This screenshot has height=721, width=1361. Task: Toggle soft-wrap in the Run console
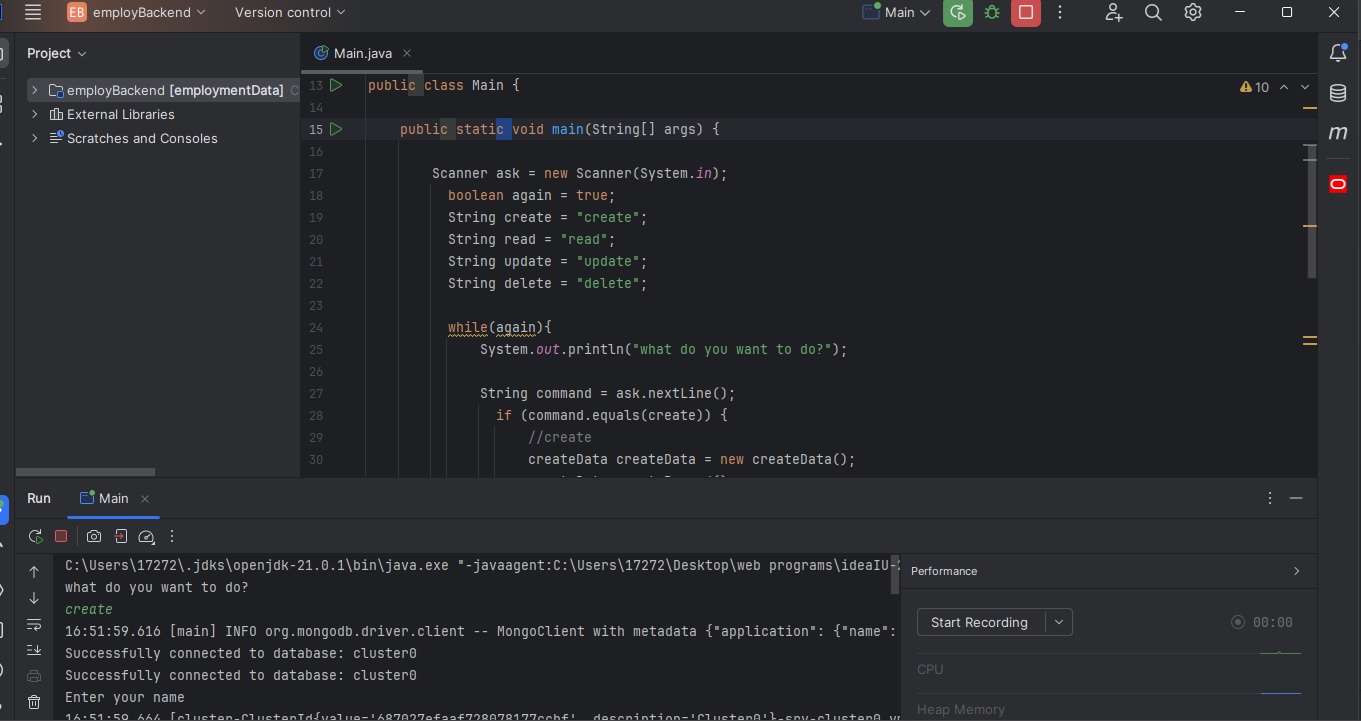tap(34, 625)
